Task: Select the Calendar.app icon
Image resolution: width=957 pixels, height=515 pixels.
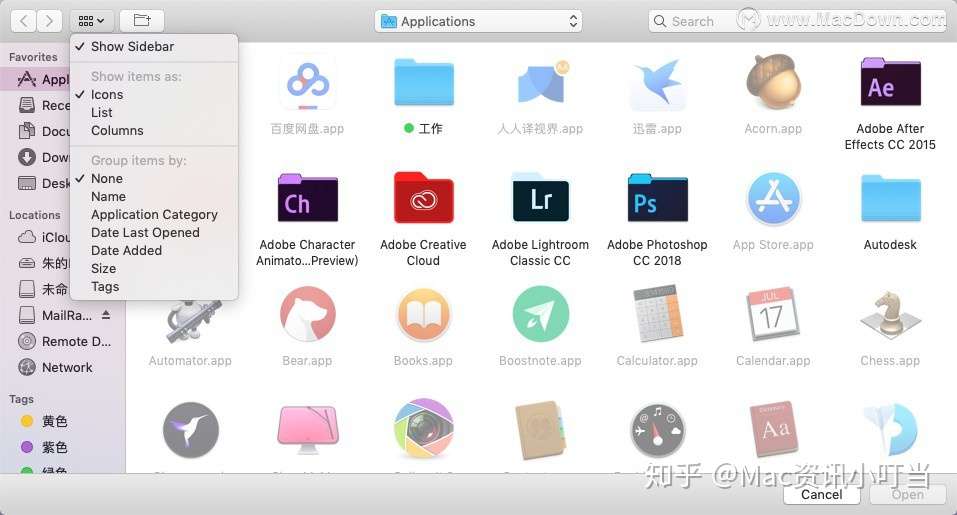Action: click(x=773, y=314)
